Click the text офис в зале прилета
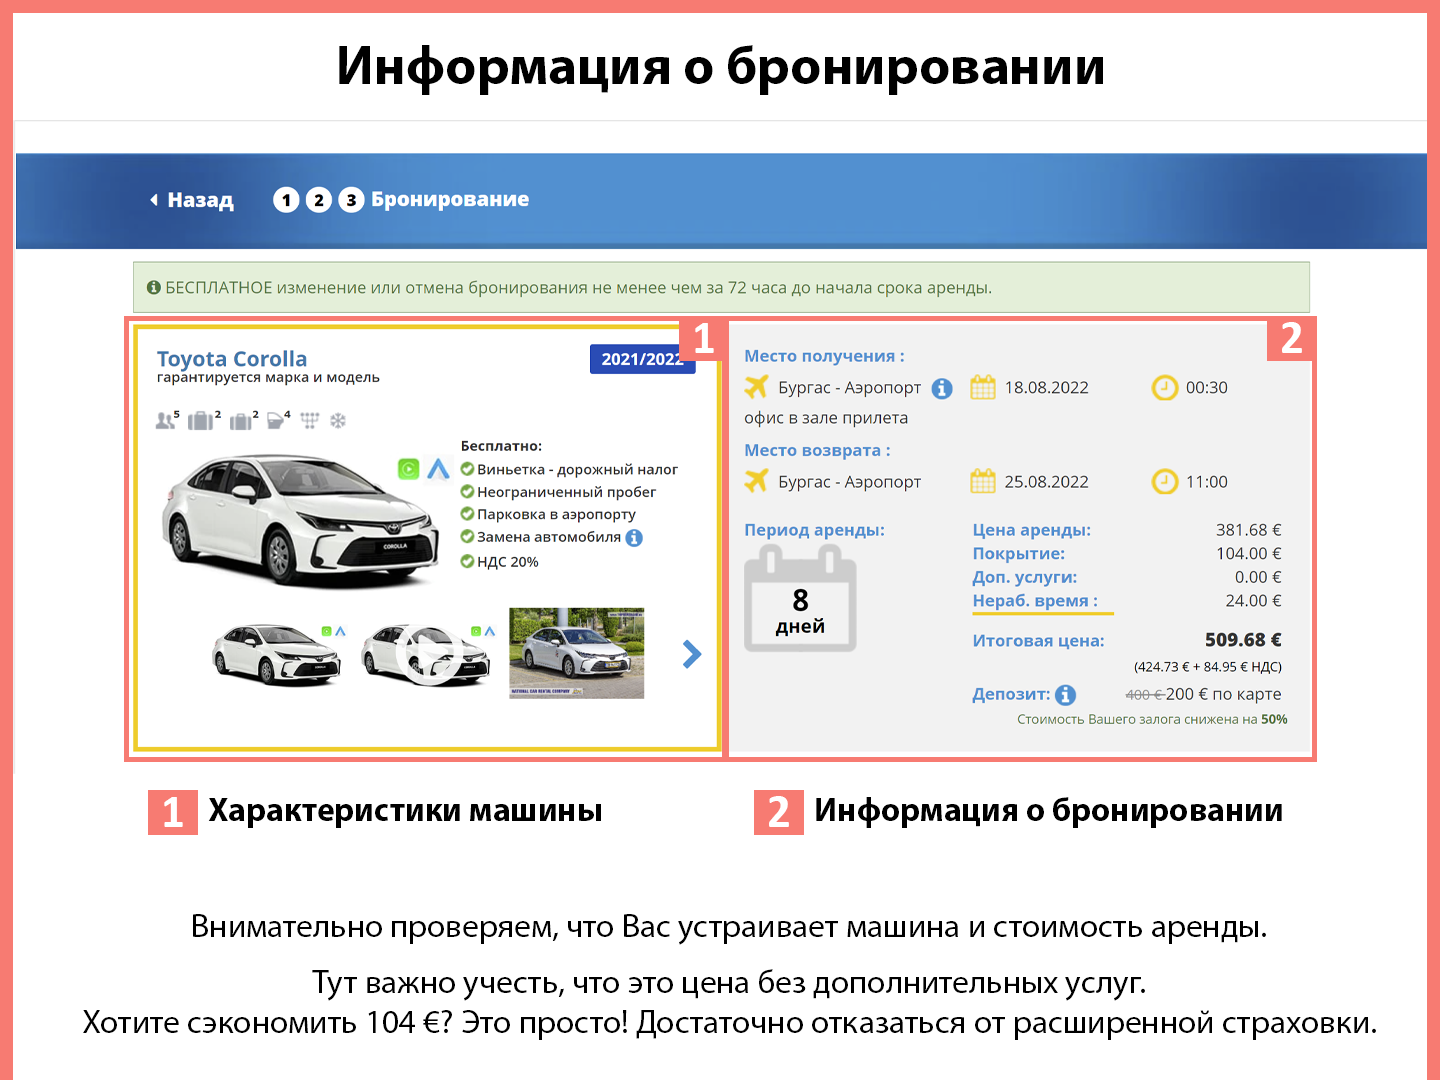 [826, 418]
